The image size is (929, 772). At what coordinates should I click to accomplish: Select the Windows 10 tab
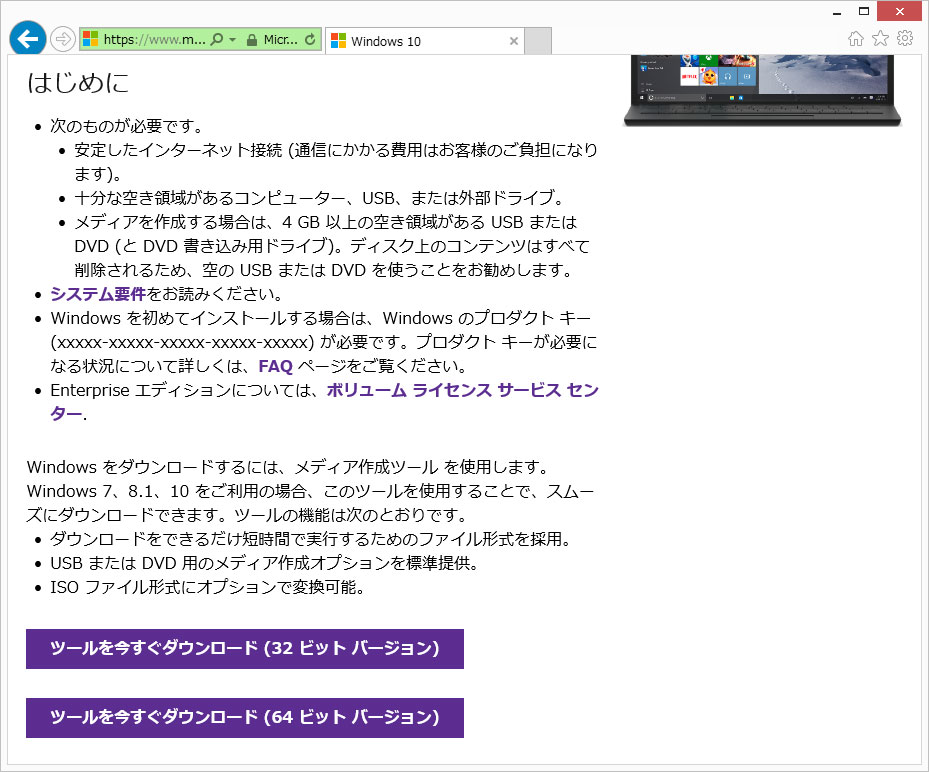424,41
